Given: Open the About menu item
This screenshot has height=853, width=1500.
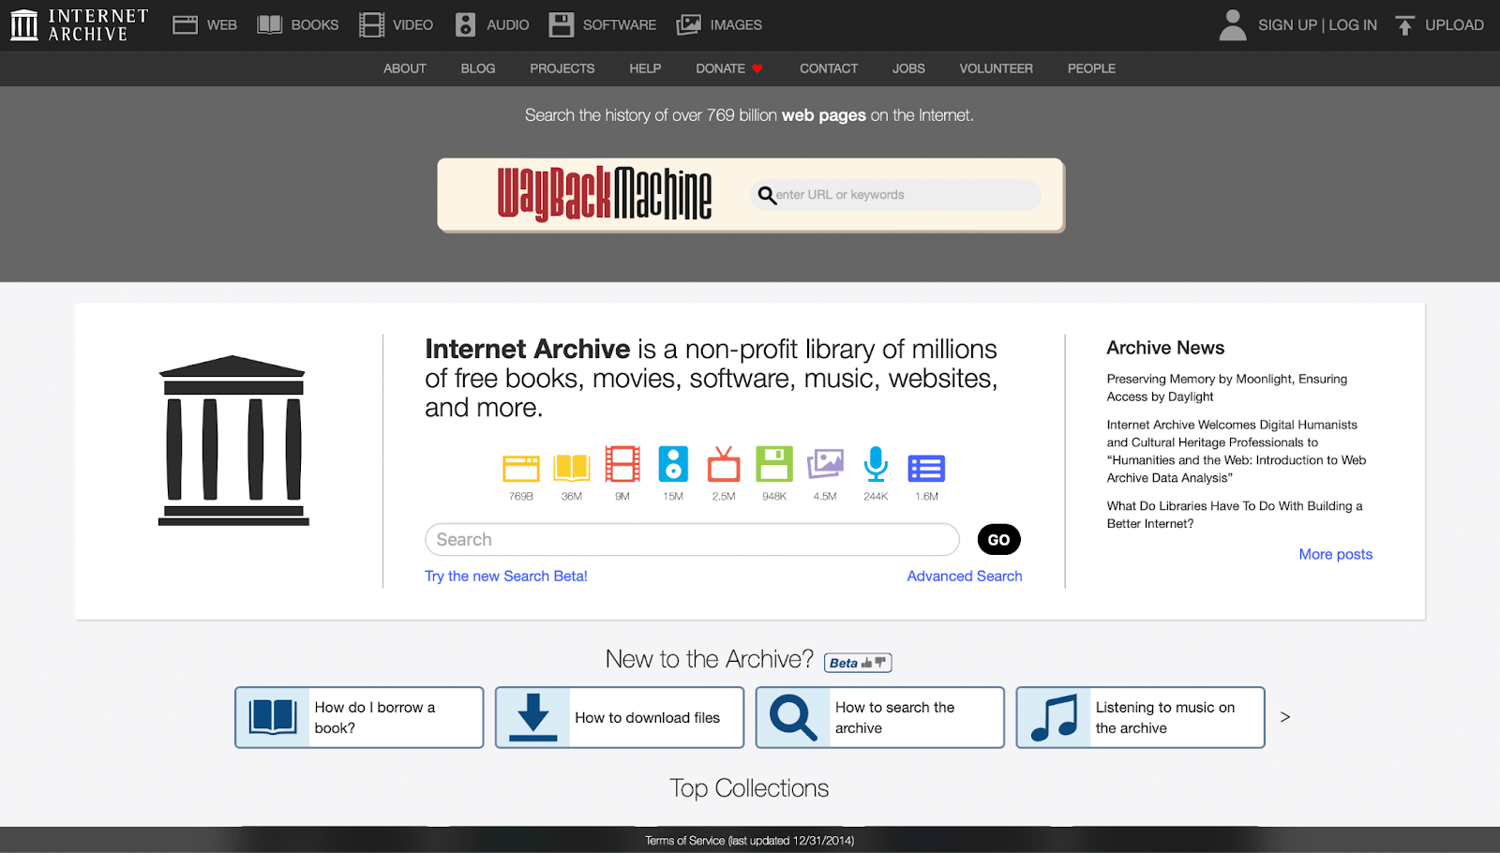Looking at the screenshot, I should click(x=405, y=69).
